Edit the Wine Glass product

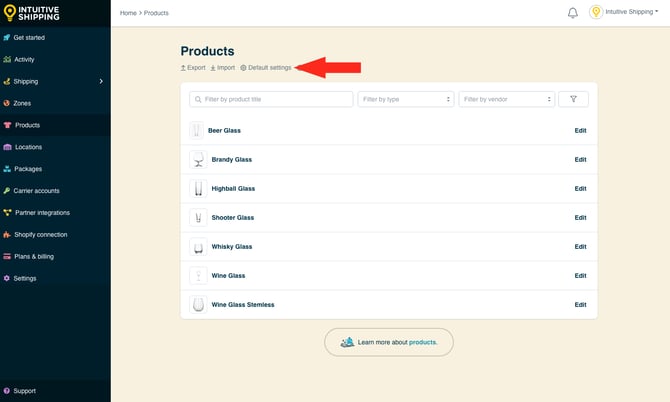[580, 276]
